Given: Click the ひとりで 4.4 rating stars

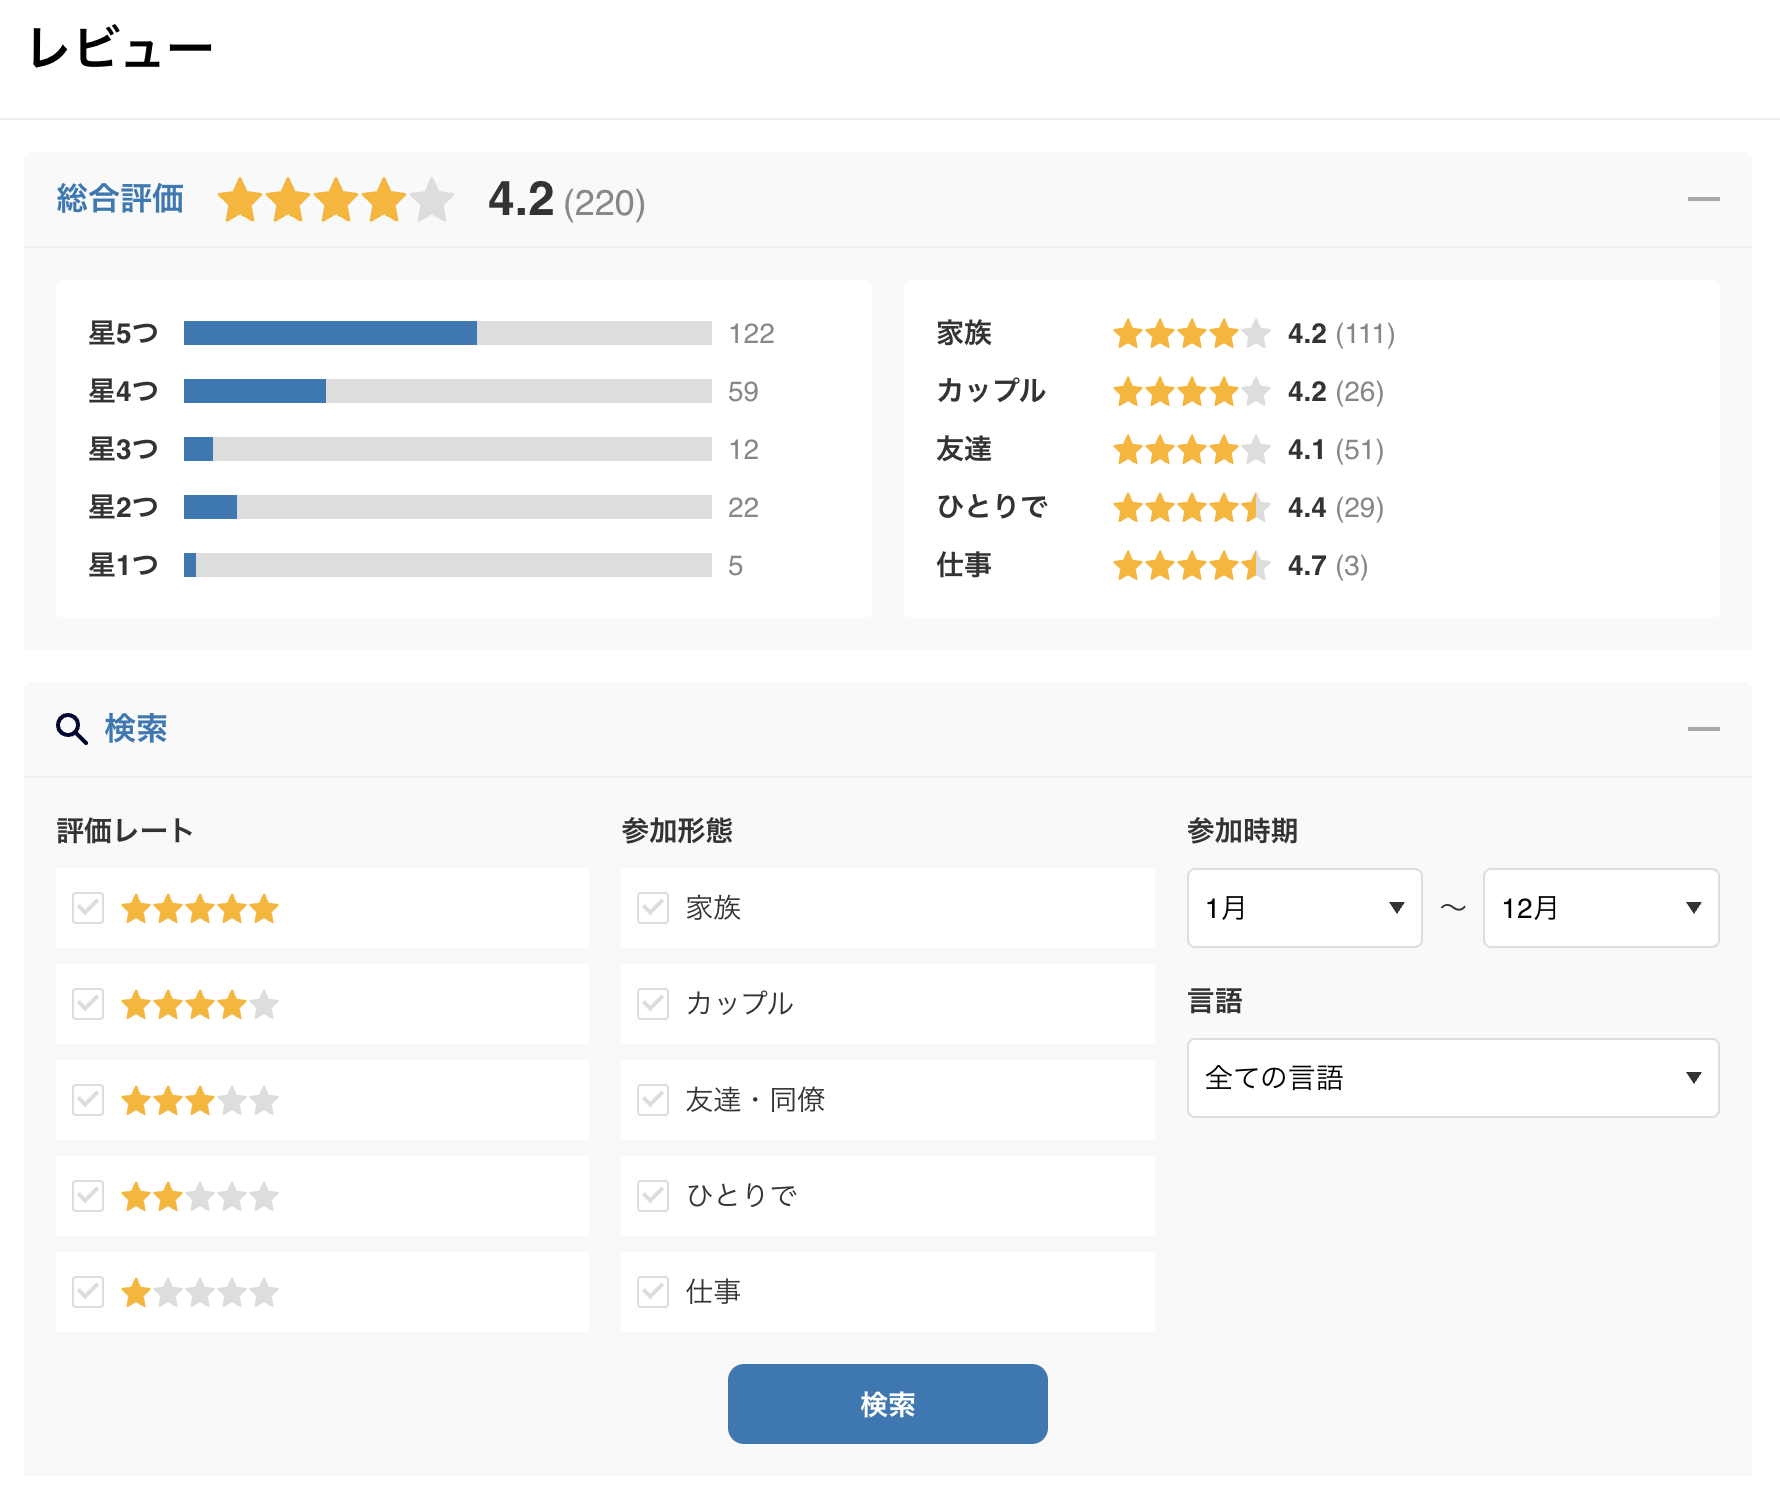Looking at the screenshot, I should (1191, 508).
